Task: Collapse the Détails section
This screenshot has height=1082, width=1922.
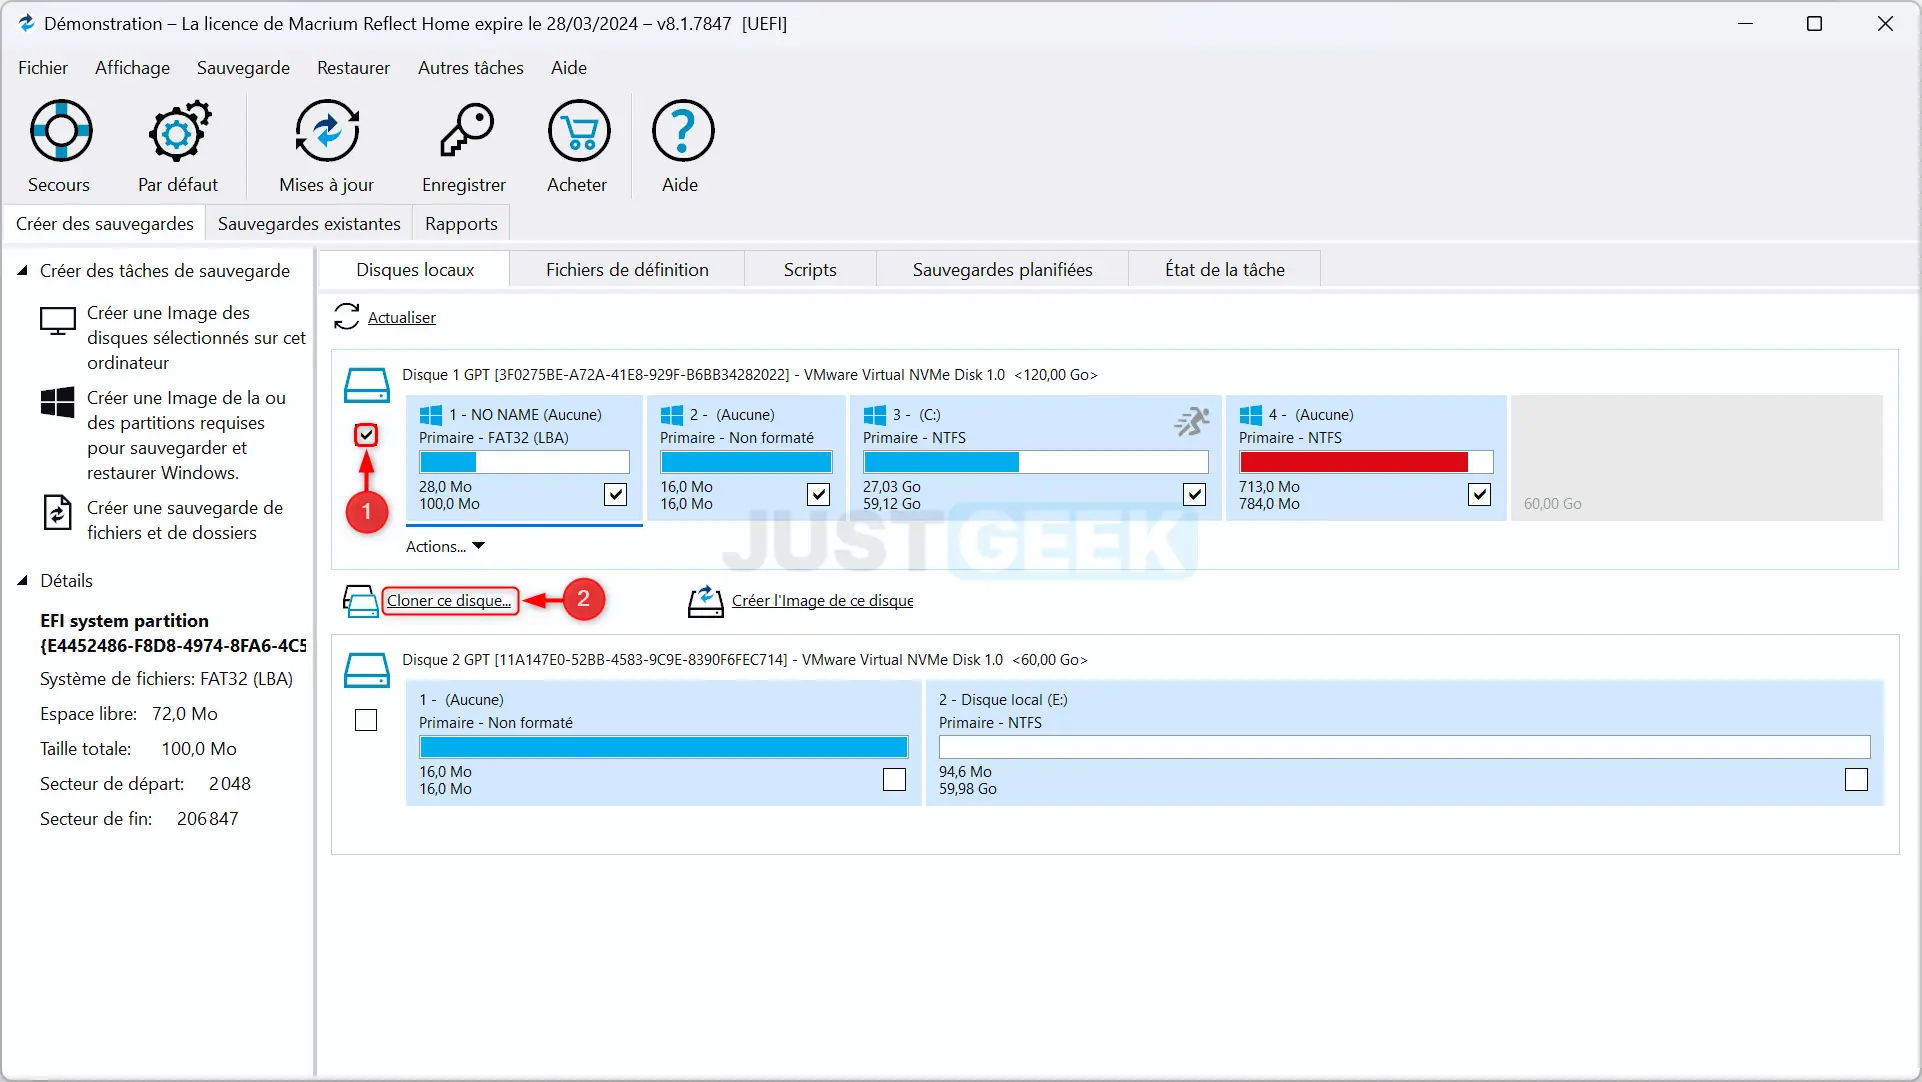Action: pyautogui.click(x=22, y=580)
